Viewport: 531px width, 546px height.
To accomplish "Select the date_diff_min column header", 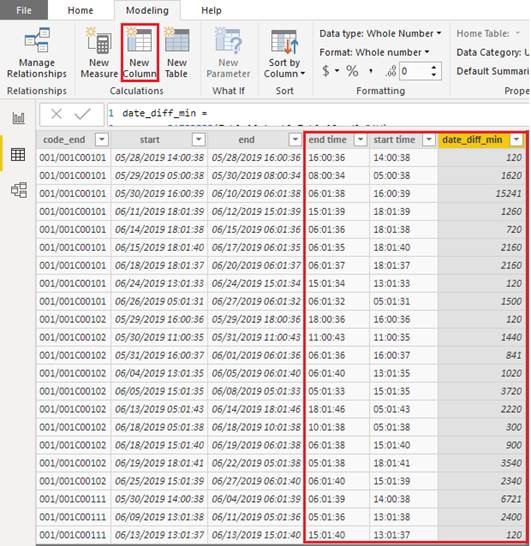I will [x=472, y=140].
